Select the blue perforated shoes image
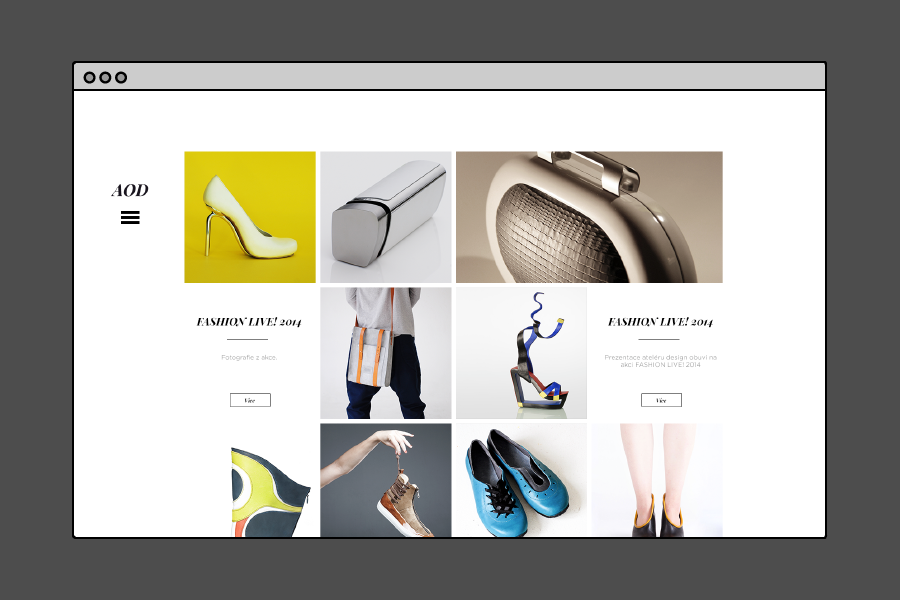This screenshot has height=600, width=900. click(x=521, y=480)
